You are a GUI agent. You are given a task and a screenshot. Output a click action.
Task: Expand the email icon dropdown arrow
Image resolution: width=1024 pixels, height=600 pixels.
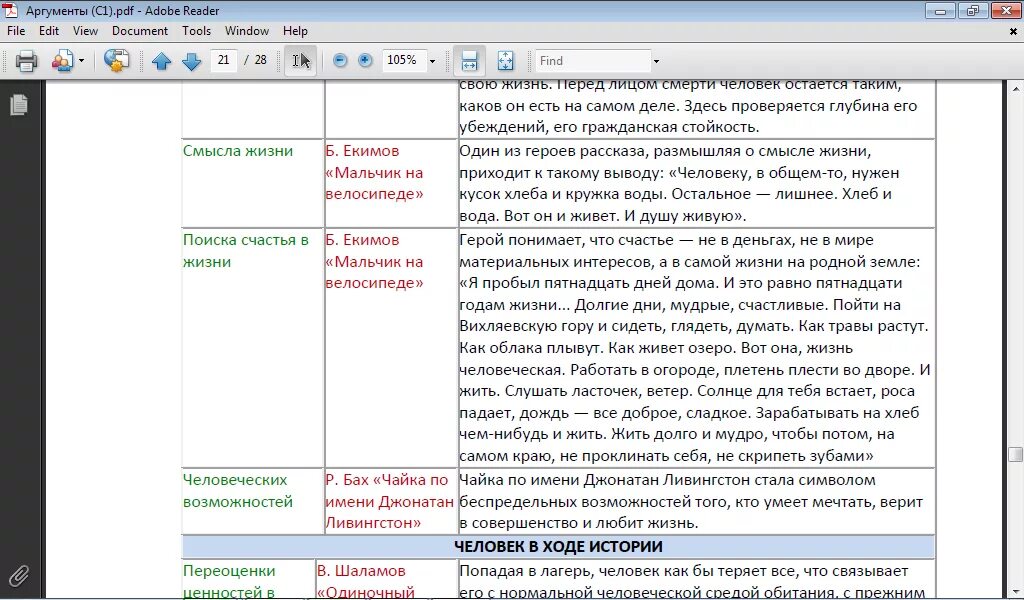tap(81, 61)
